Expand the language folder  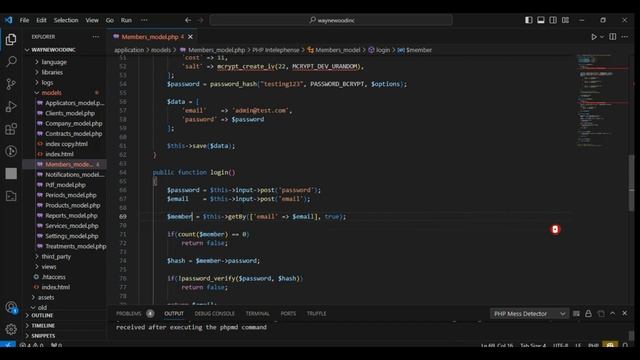pos(54,62)
